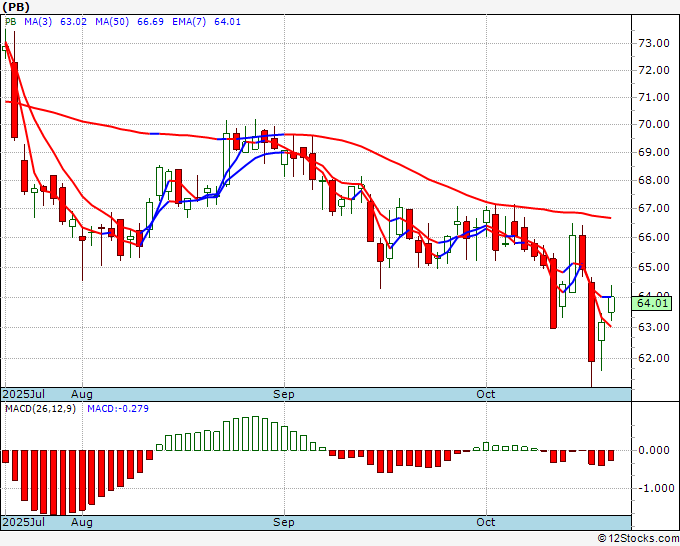This screenshot has width=680, height=546.
Task: Click the green 64.01 current price tag
Action: pyautogui.click(x=652, y=303)
